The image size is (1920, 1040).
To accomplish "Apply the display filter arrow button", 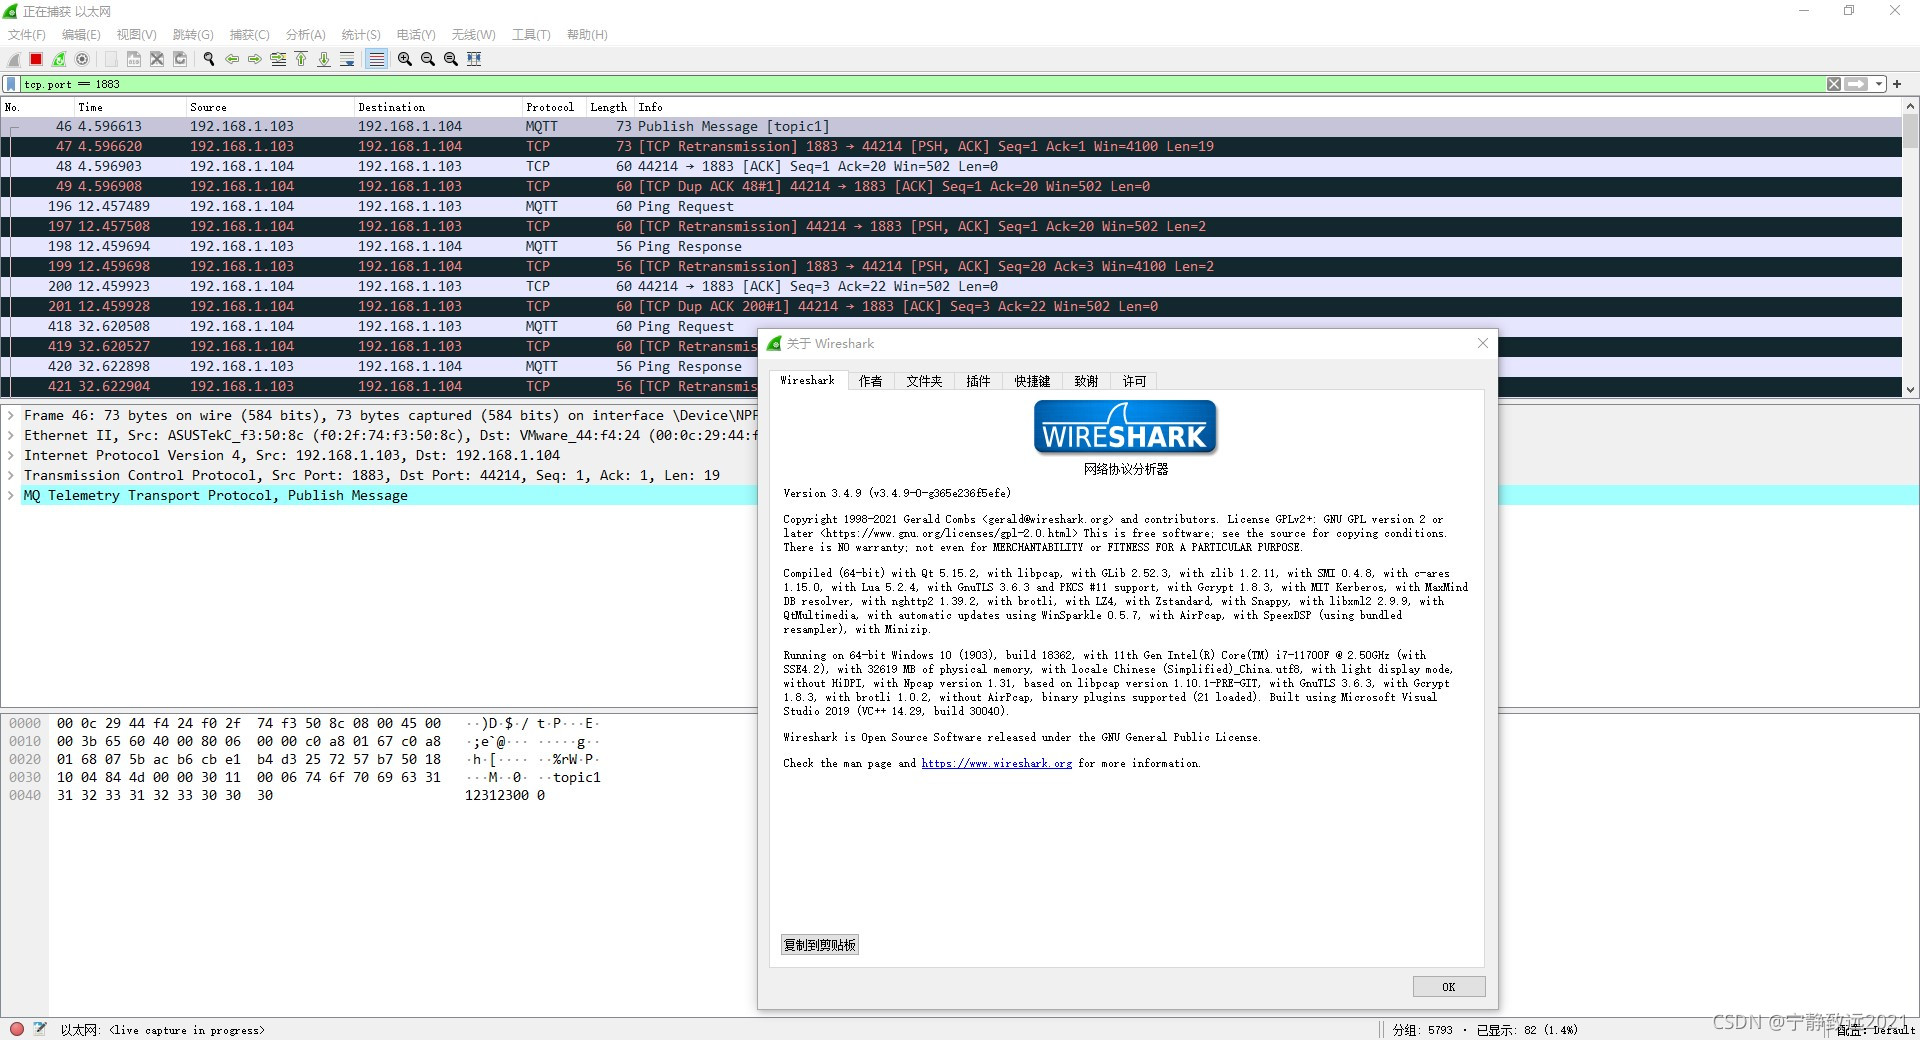I will coord(1856,84).
